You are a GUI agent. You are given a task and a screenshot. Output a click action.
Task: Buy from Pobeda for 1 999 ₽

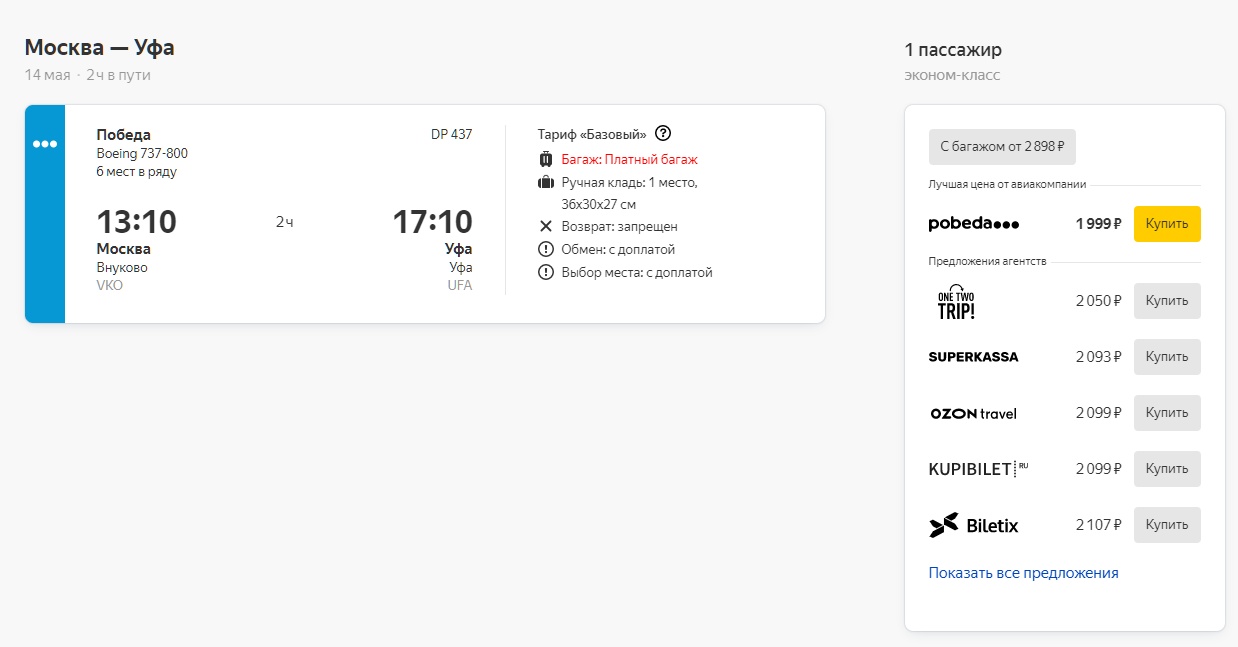click(x=1167, y=224)
